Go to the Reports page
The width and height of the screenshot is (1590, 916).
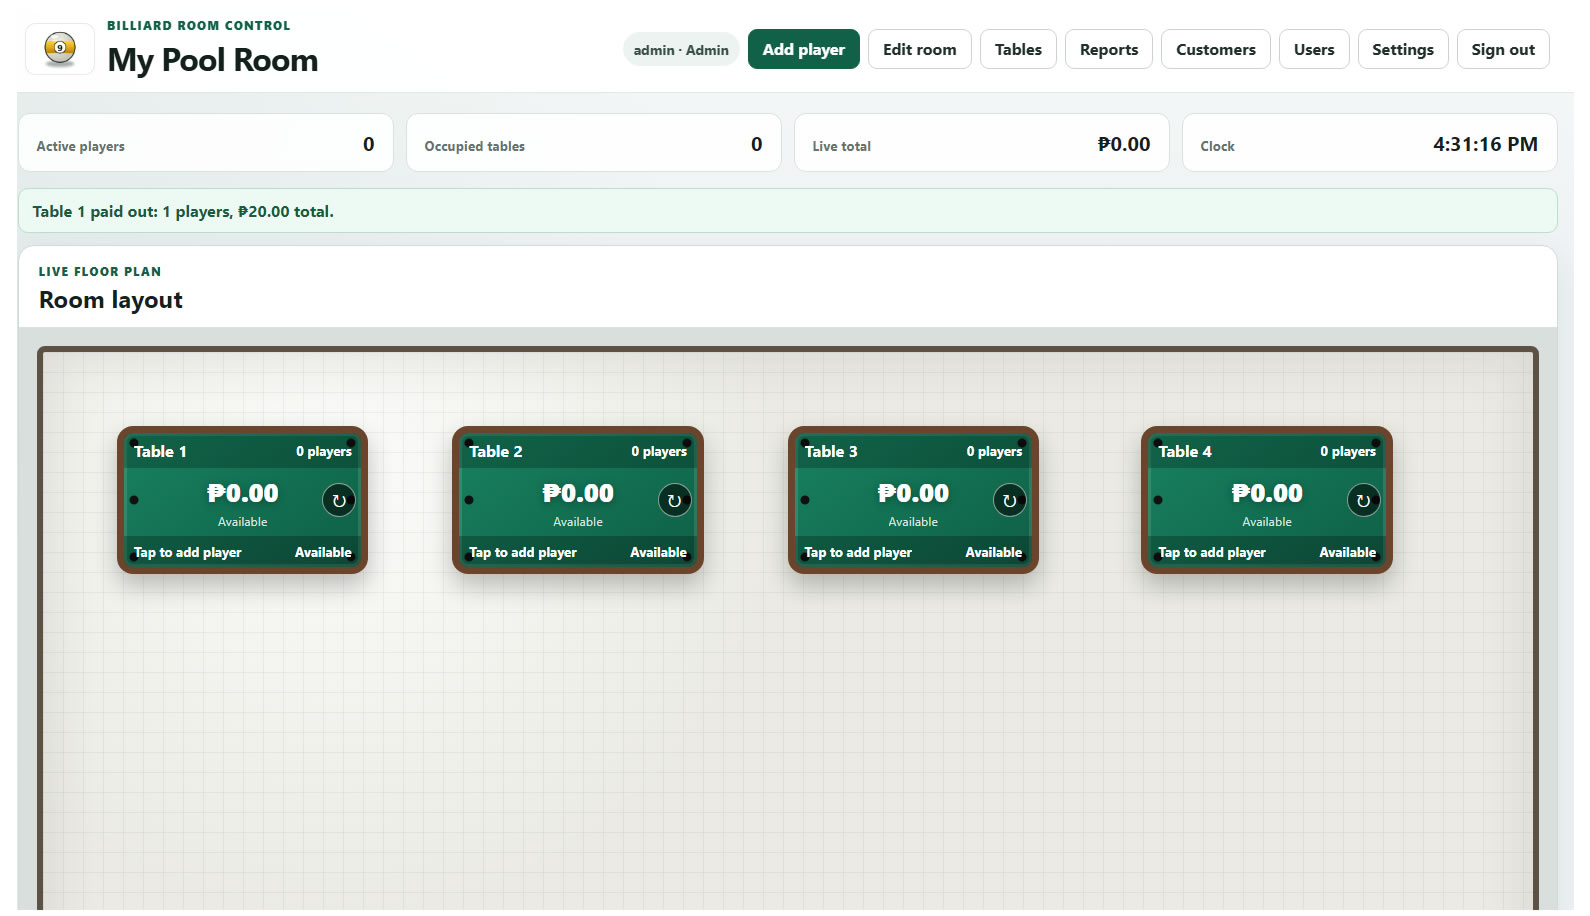(x=1108, y=49)
